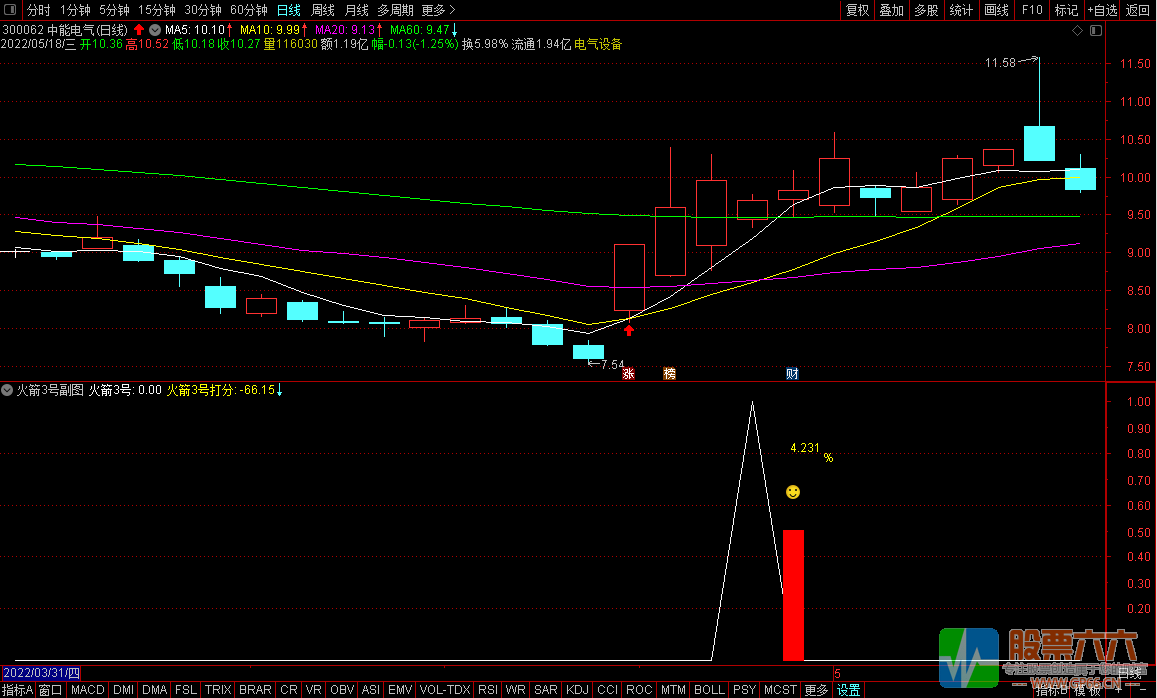Click the yellow smiley face in indicator panel
1157x698 pixels.
tap(792, 492)
